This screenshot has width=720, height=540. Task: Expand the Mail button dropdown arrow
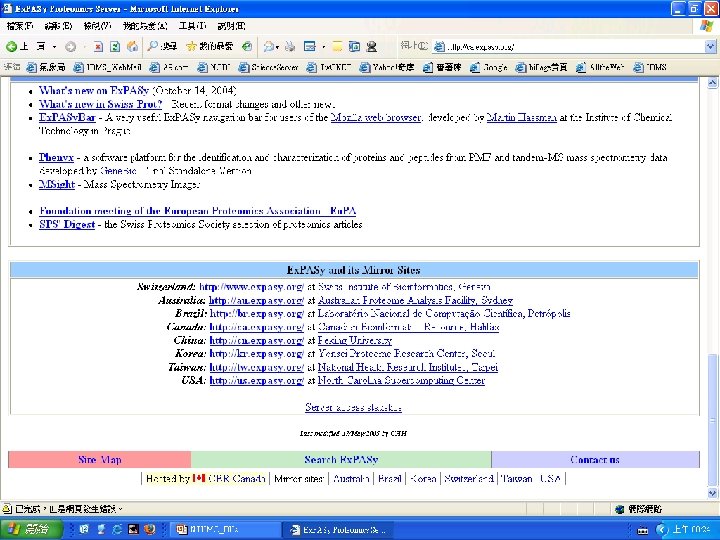point(277,47)
